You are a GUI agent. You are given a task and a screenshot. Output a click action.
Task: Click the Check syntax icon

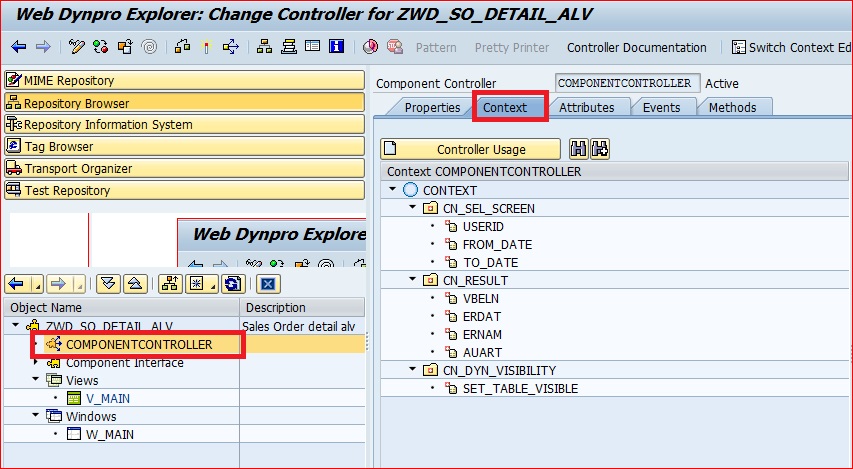point(182,47)
